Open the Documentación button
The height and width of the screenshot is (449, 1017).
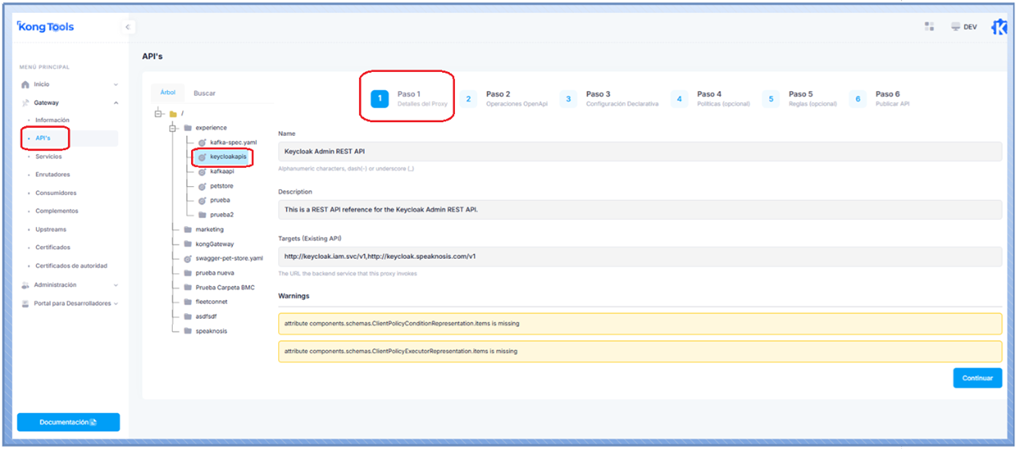point(68,422)
